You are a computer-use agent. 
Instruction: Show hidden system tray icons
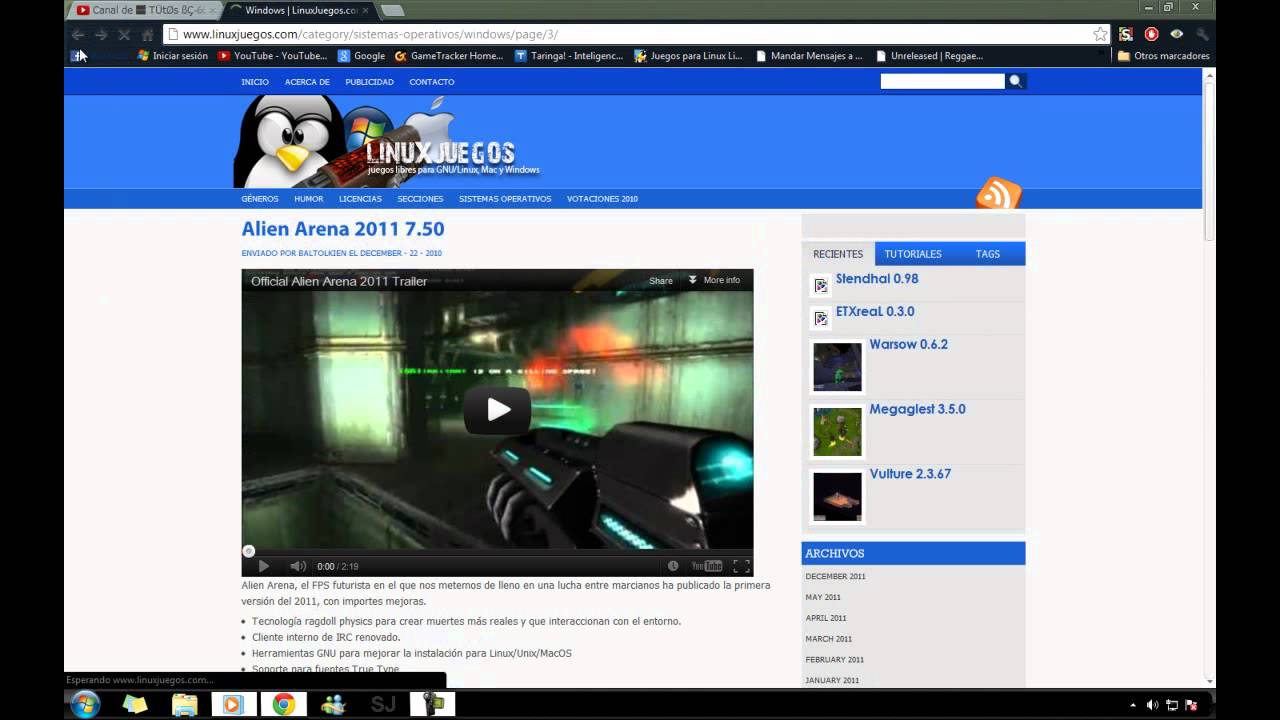tap(1132, 705)
